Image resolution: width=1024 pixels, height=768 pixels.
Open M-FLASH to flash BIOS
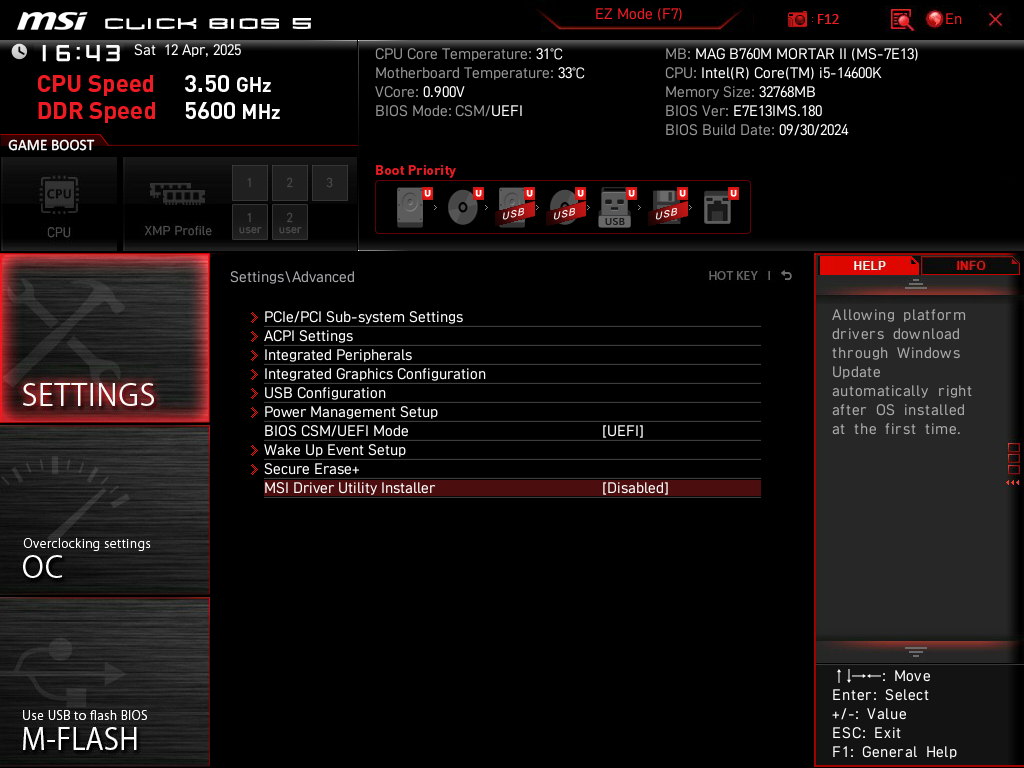(104, 682)
